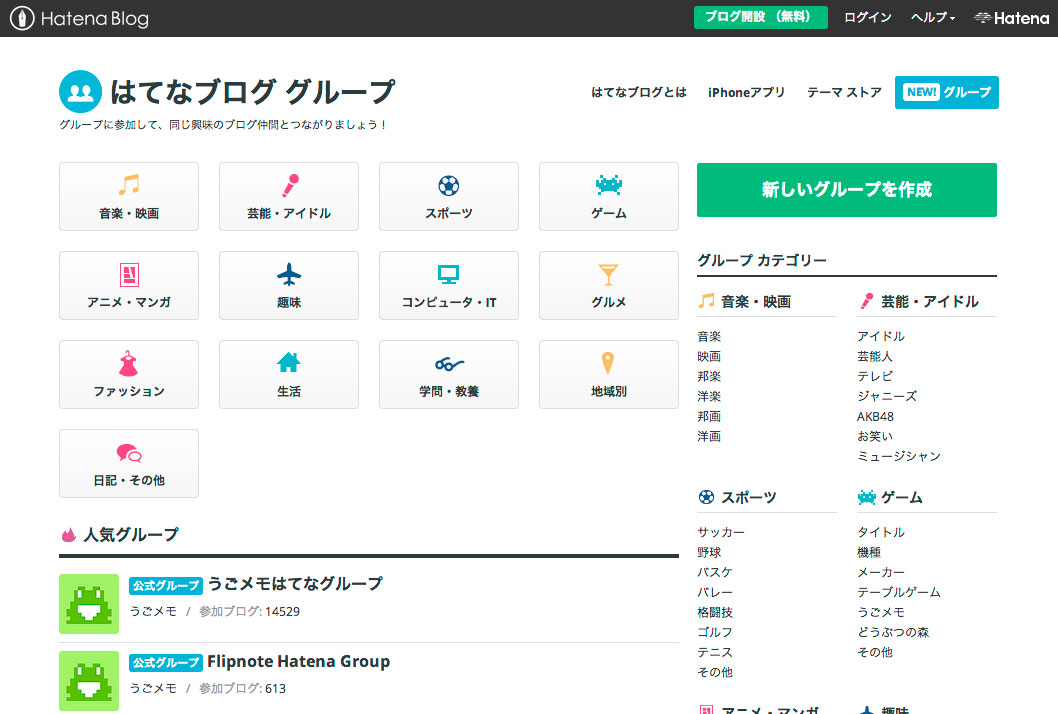
Task: Click the ジャニーズ subcategory link
Action: (887, 396)
